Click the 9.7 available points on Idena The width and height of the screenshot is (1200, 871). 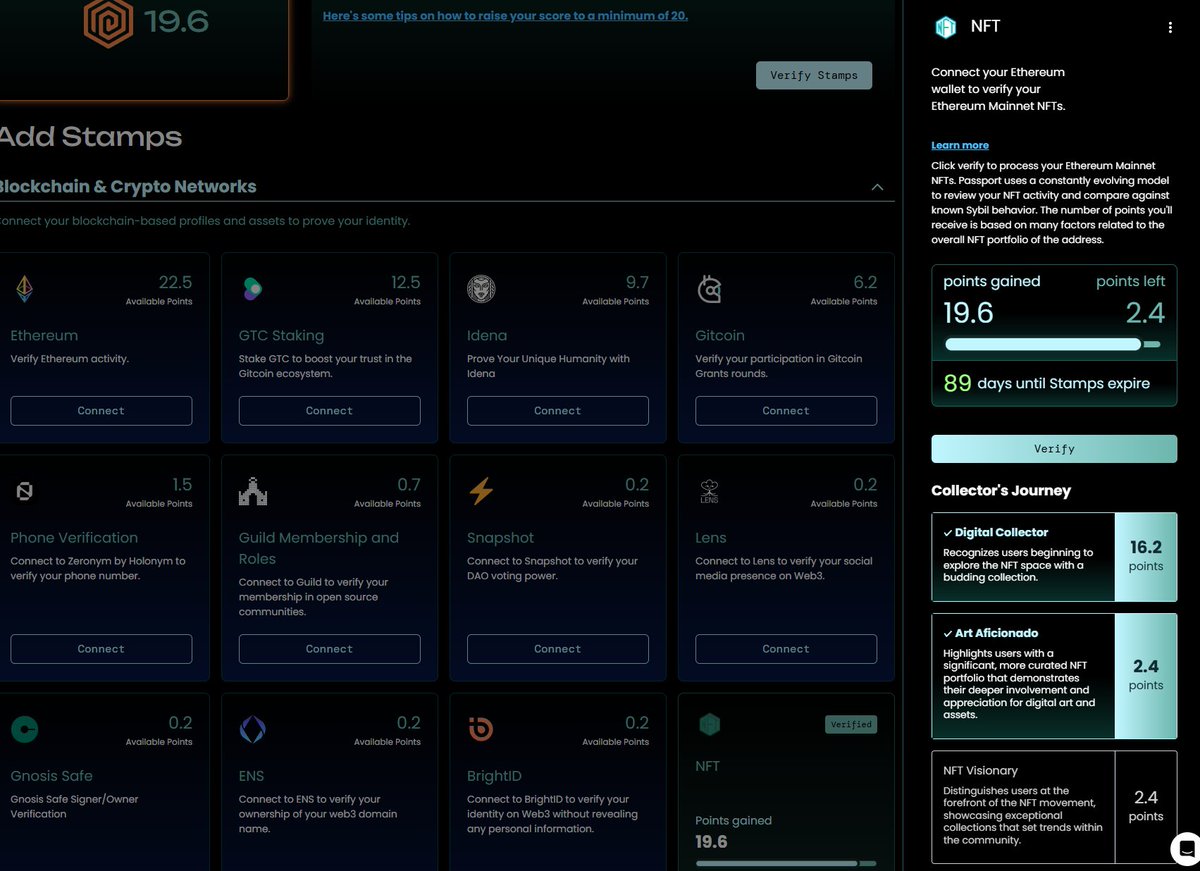point(637,283)
